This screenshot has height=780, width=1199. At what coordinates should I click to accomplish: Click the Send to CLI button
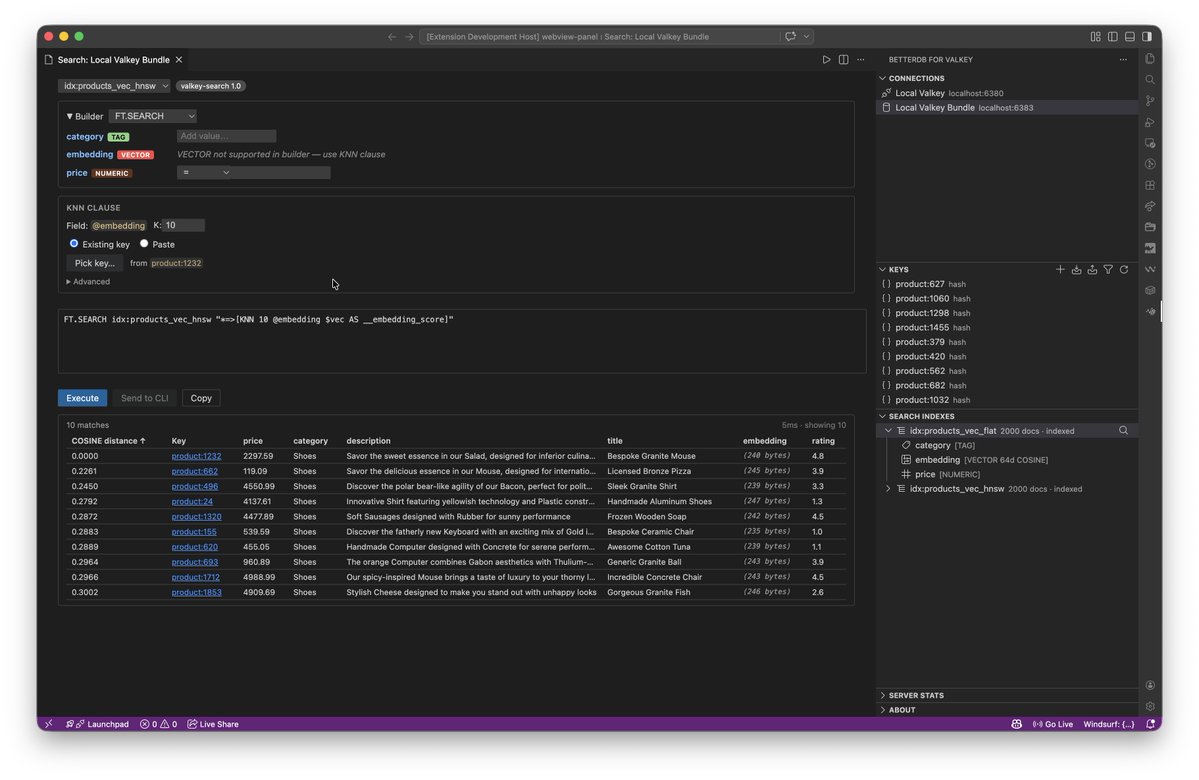click(x=145, y=398)
